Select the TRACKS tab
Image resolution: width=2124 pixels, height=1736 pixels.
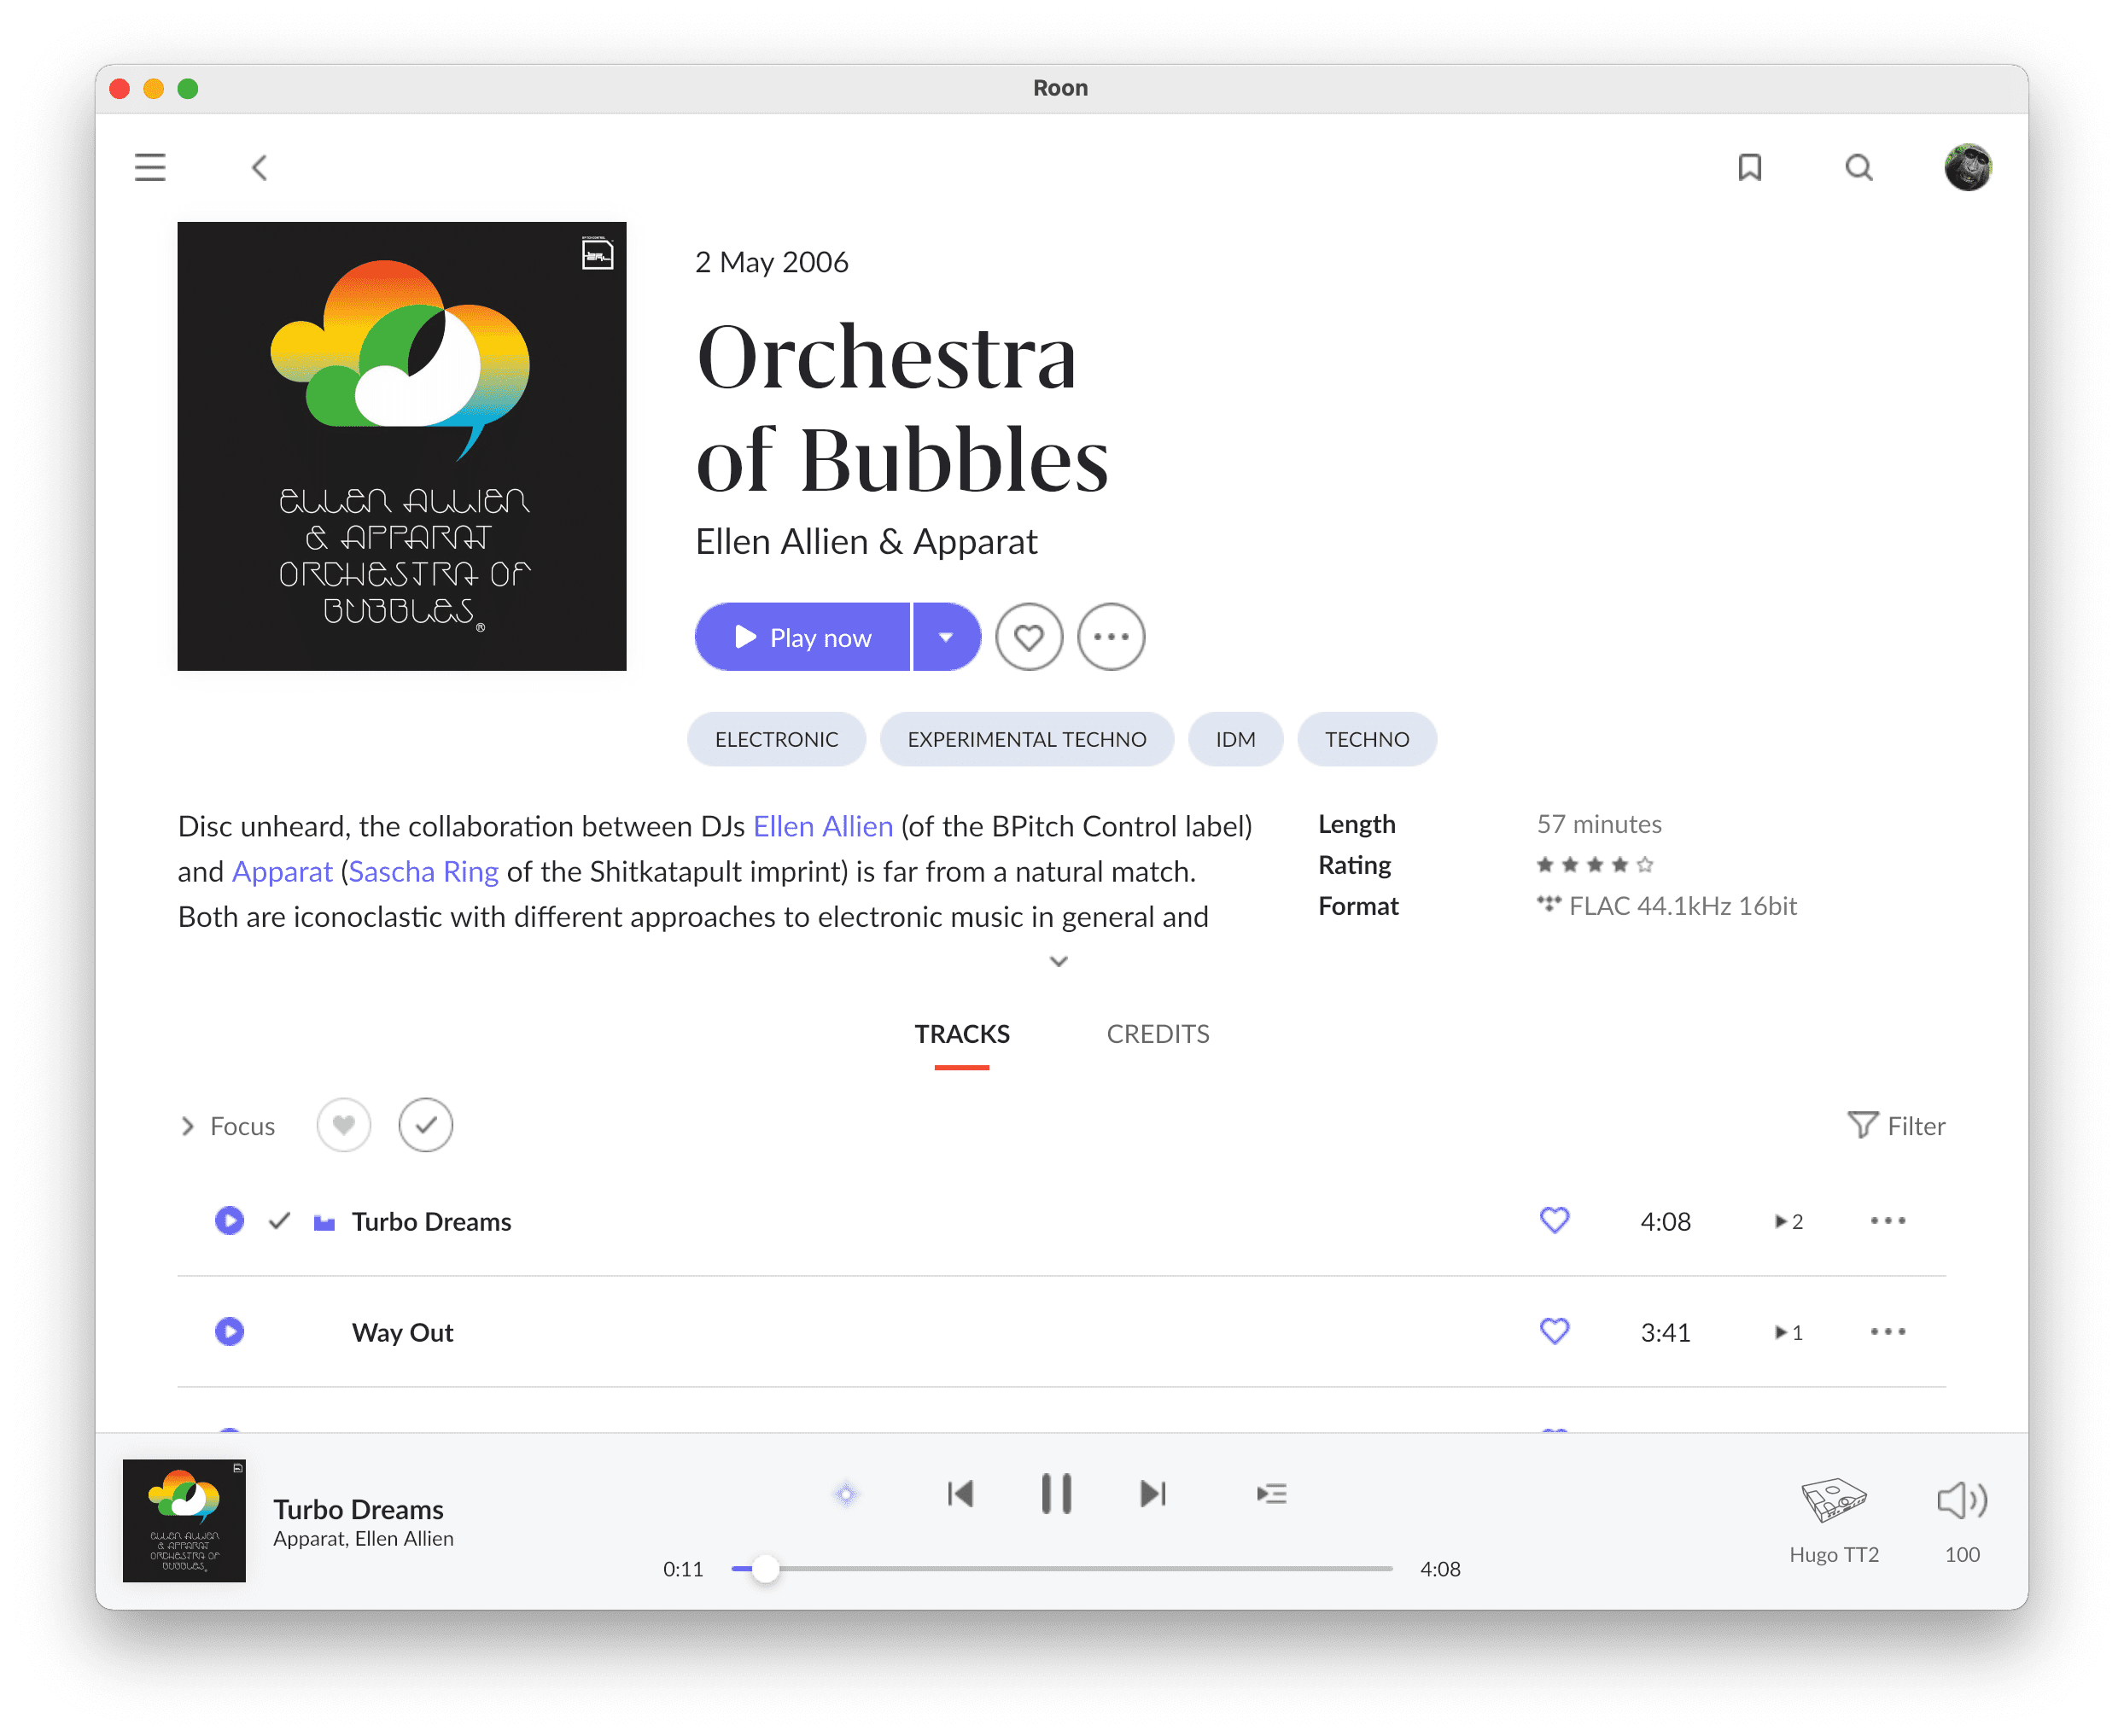coord(961,1034)
